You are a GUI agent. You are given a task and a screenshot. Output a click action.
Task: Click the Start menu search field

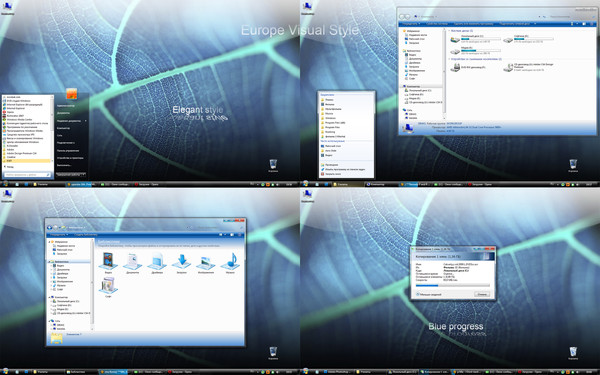pos(27,174)
